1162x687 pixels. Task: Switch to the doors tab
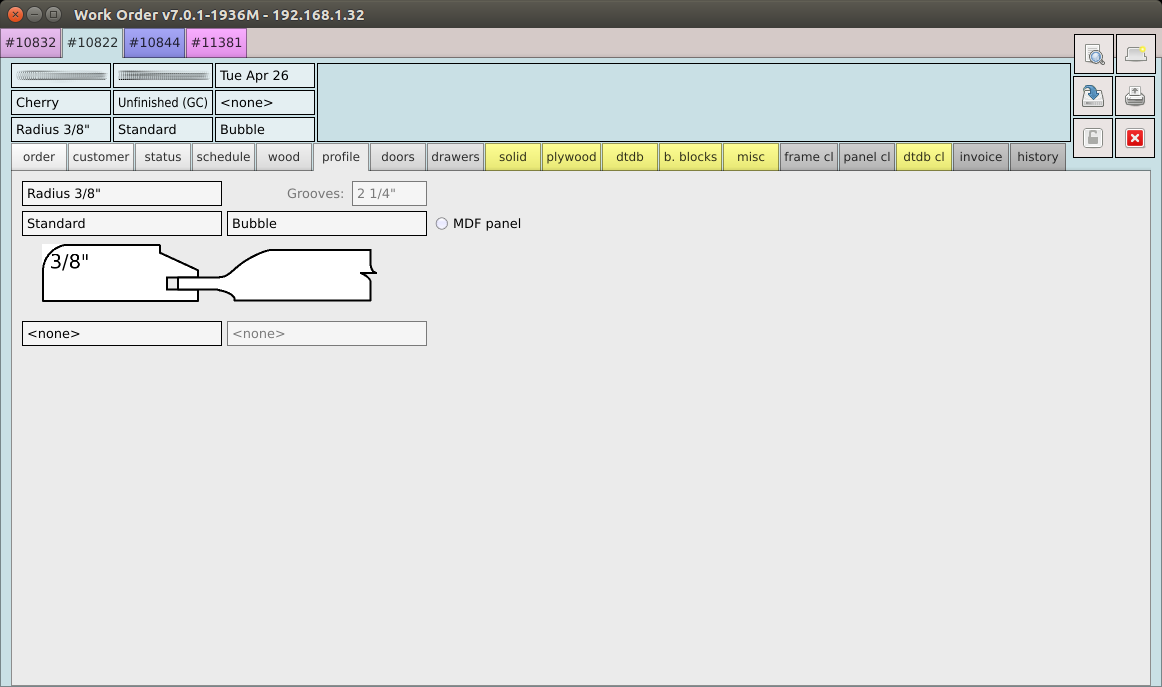(x=398, y=157)
